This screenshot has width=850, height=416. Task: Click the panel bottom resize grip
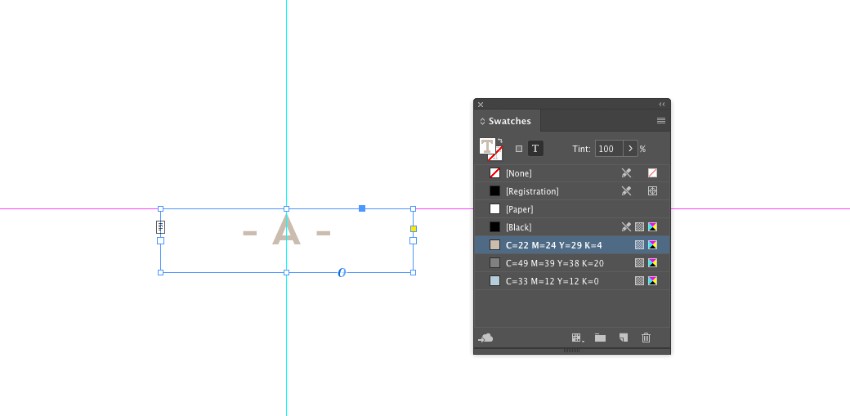(571, 350)
